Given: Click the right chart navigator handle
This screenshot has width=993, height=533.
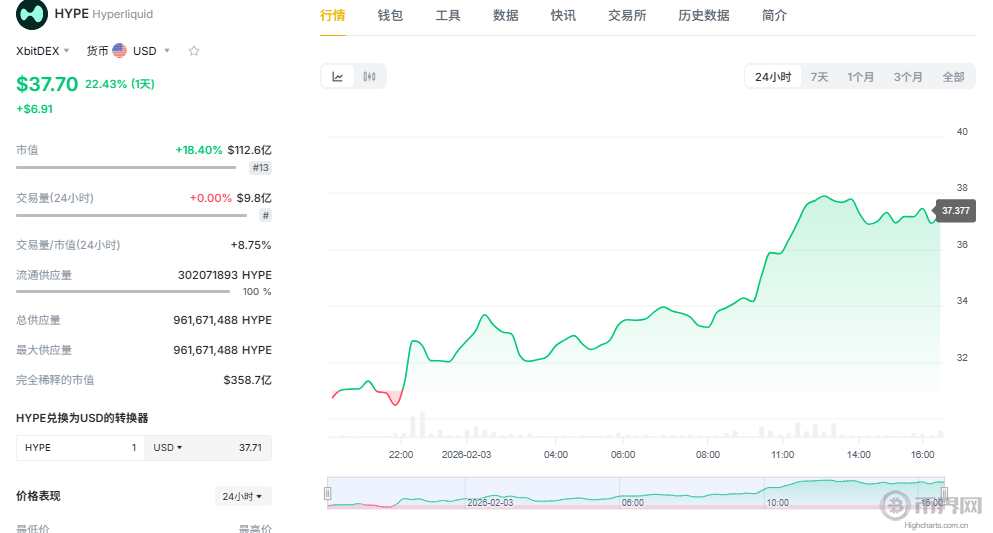Looking at the screenshot, I should point(944,493).
